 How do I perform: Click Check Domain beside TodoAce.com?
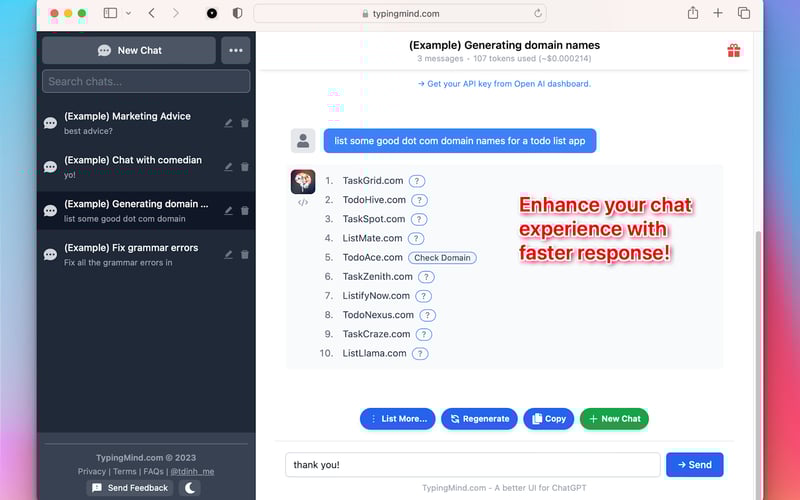point(442,258)
